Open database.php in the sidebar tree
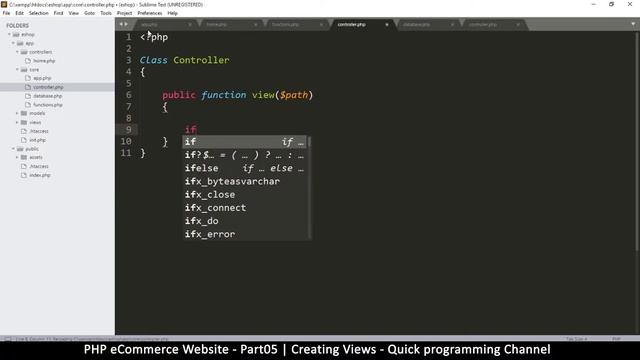 pyautogui.click(x=48, y=96)
